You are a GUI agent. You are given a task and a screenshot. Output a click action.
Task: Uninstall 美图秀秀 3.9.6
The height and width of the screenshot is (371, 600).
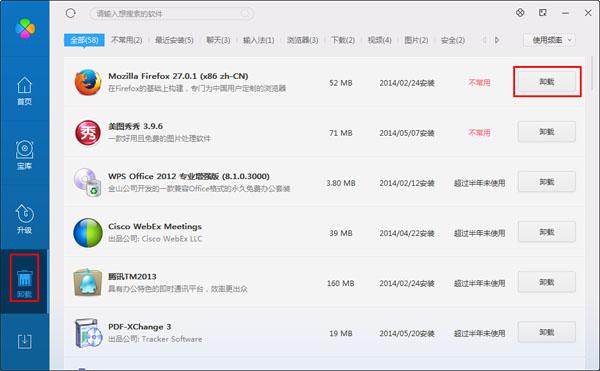tap(547, 132)
